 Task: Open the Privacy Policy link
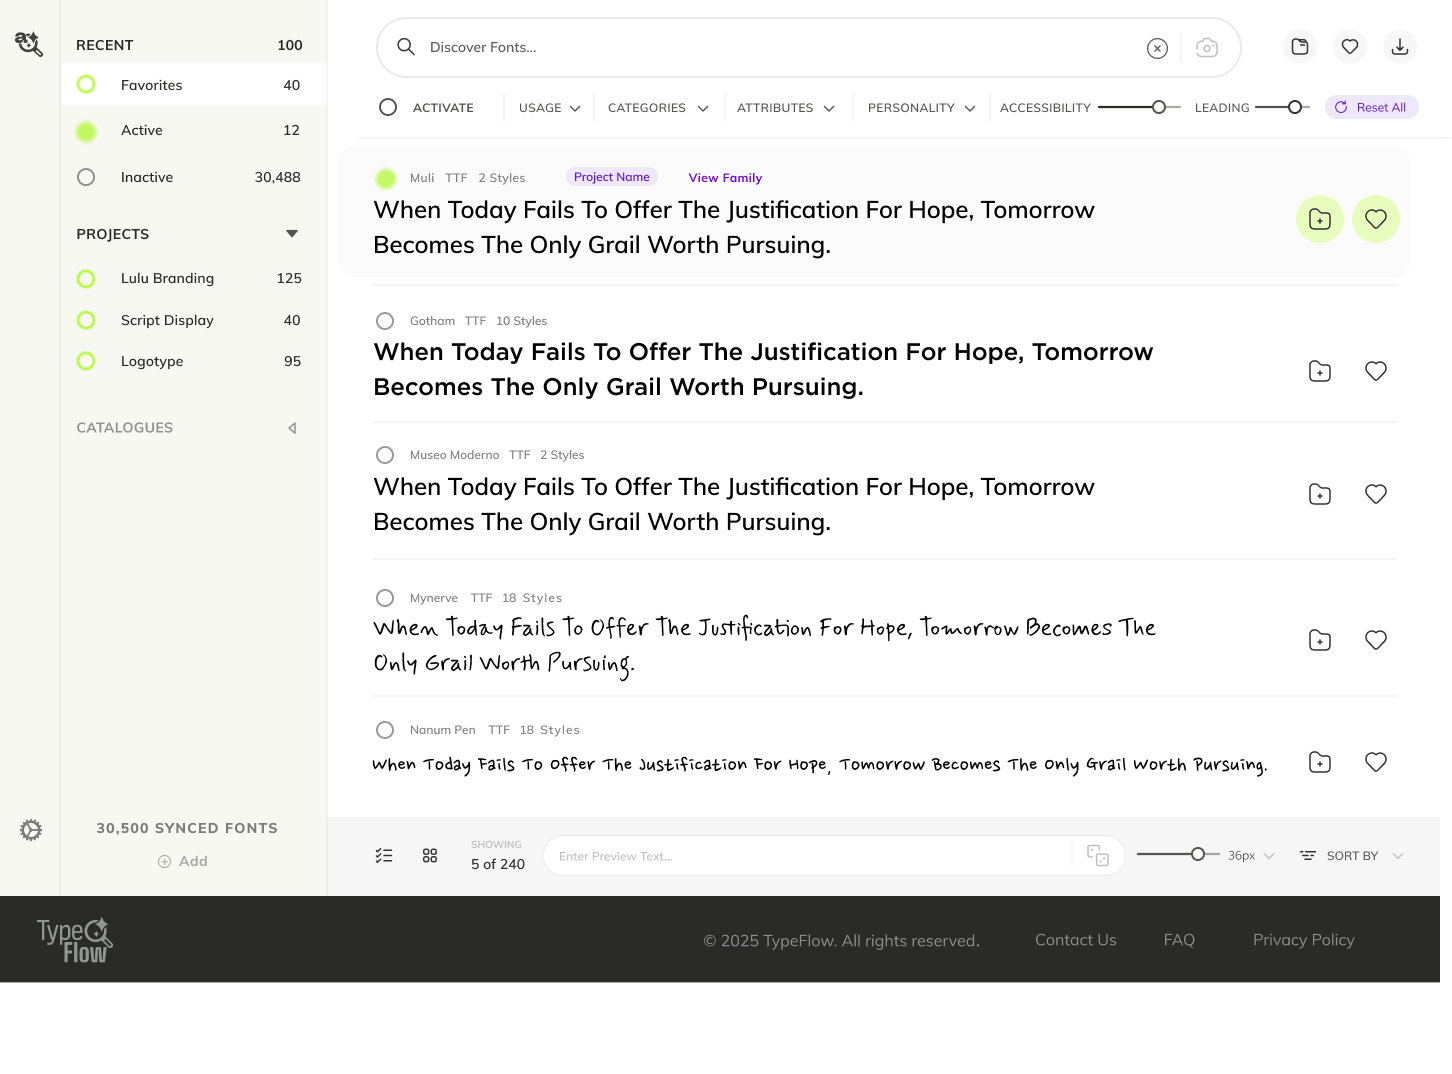[x=1304, y=940]
